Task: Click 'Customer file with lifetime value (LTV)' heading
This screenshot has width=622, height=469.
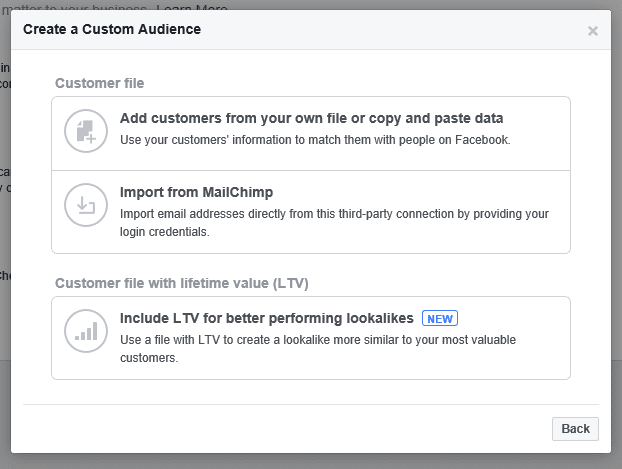Action: 181,283
